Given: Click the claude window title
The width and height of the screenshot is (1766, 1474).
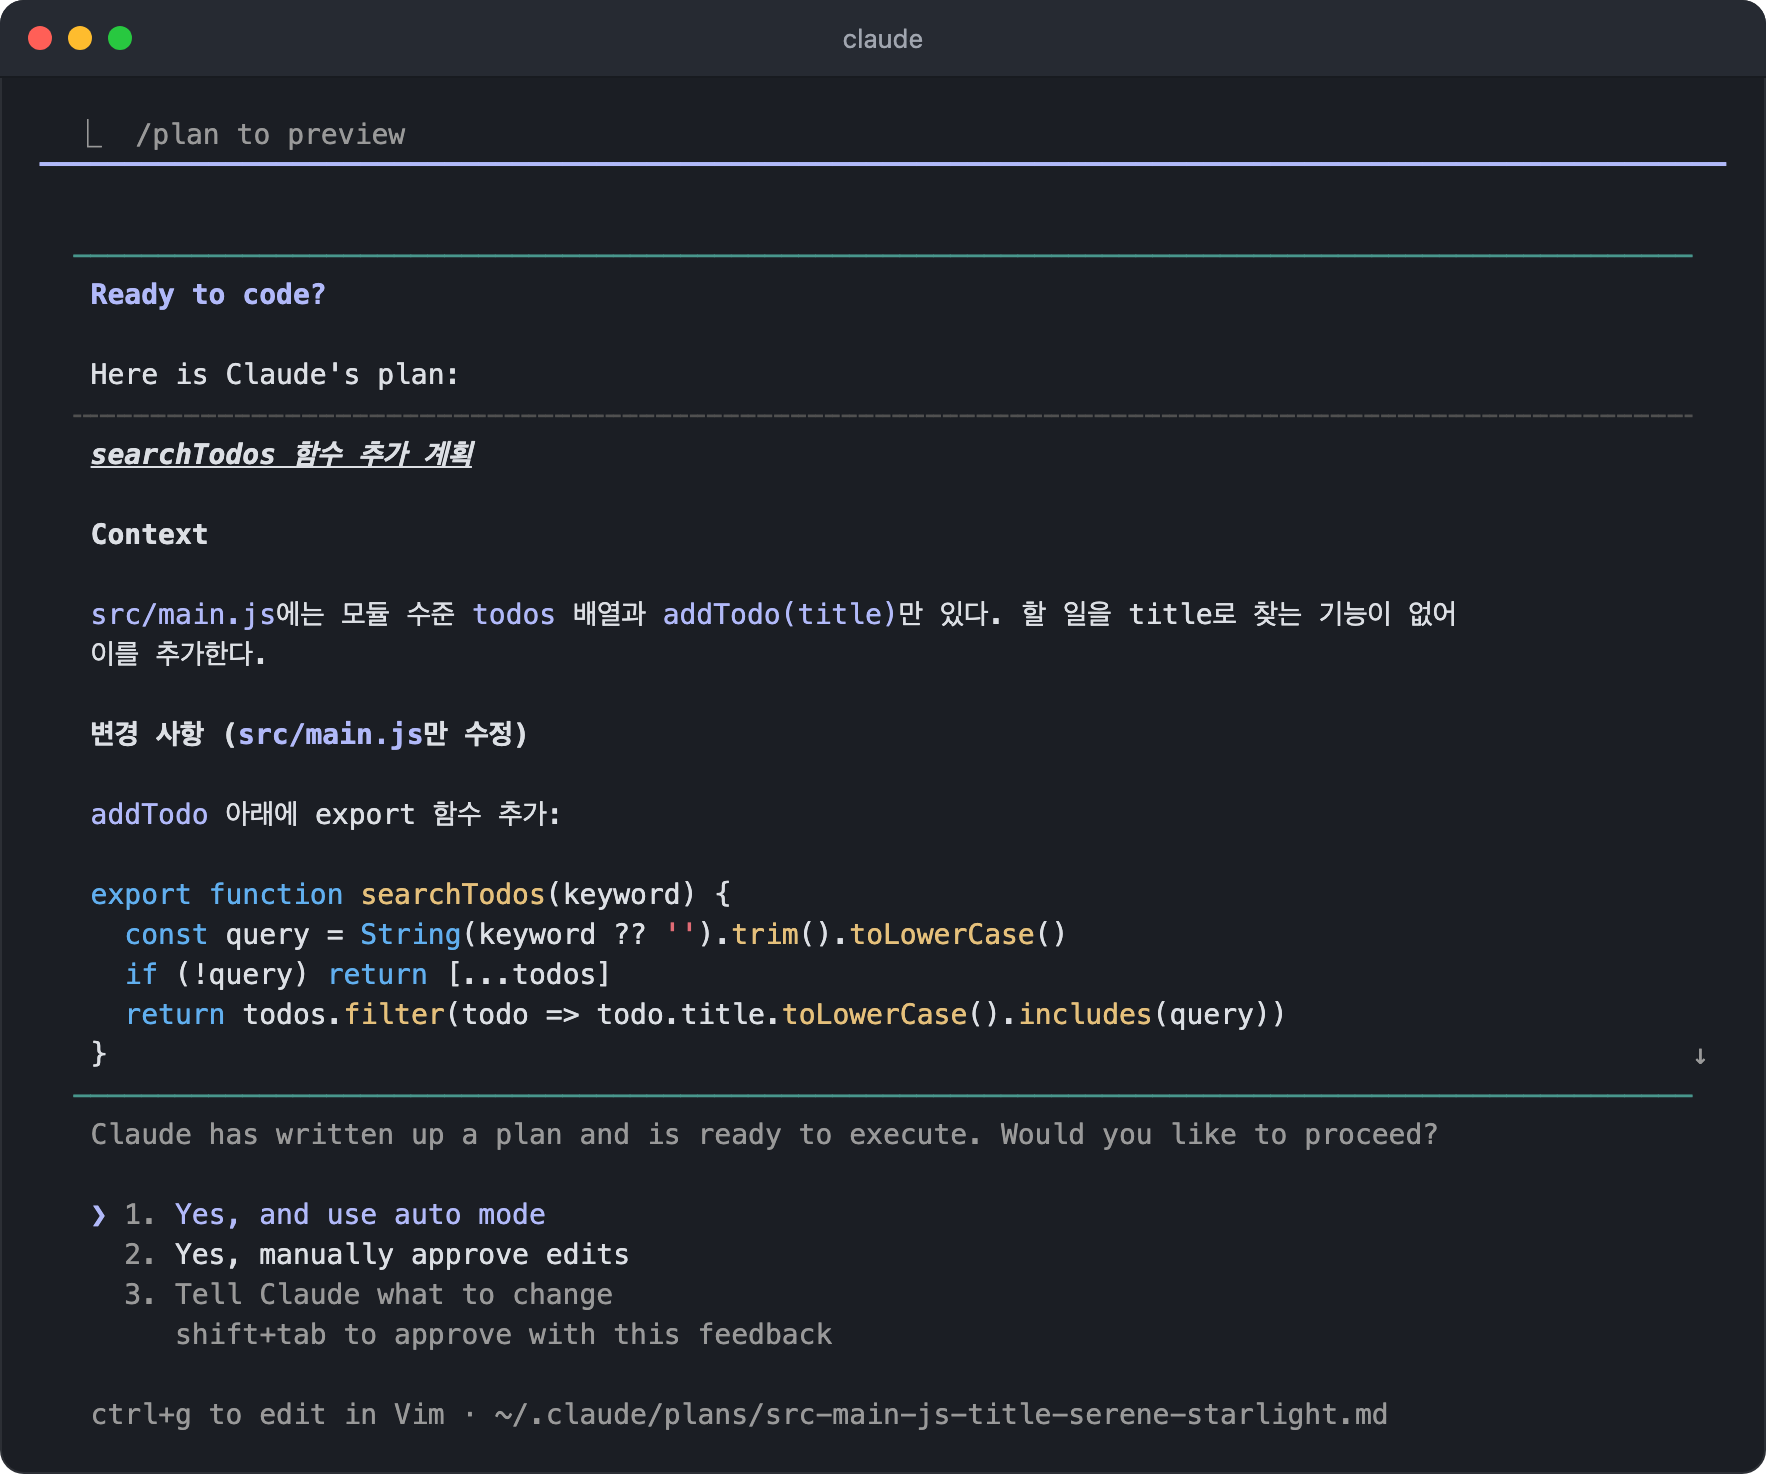Looking at the screenshot, I should [882, 39].
